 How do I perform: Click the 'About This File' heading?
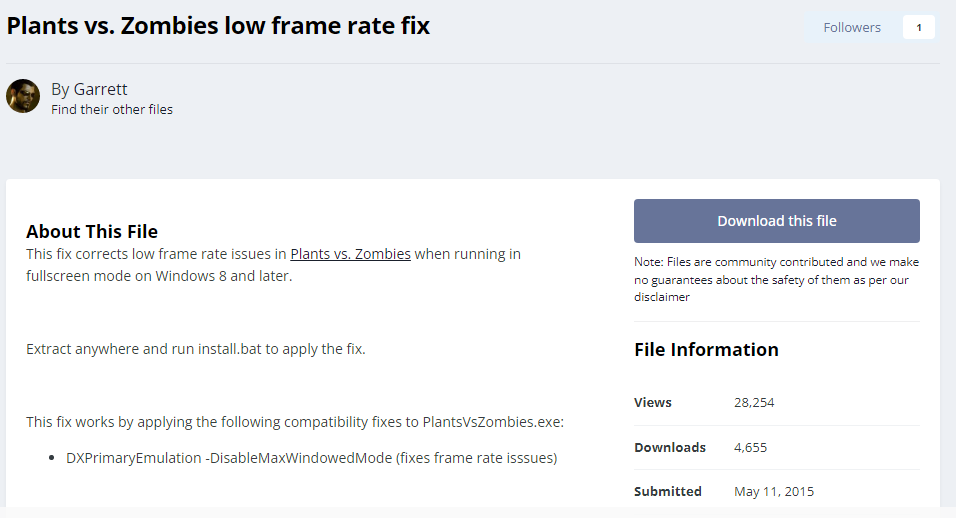(92, 232)
